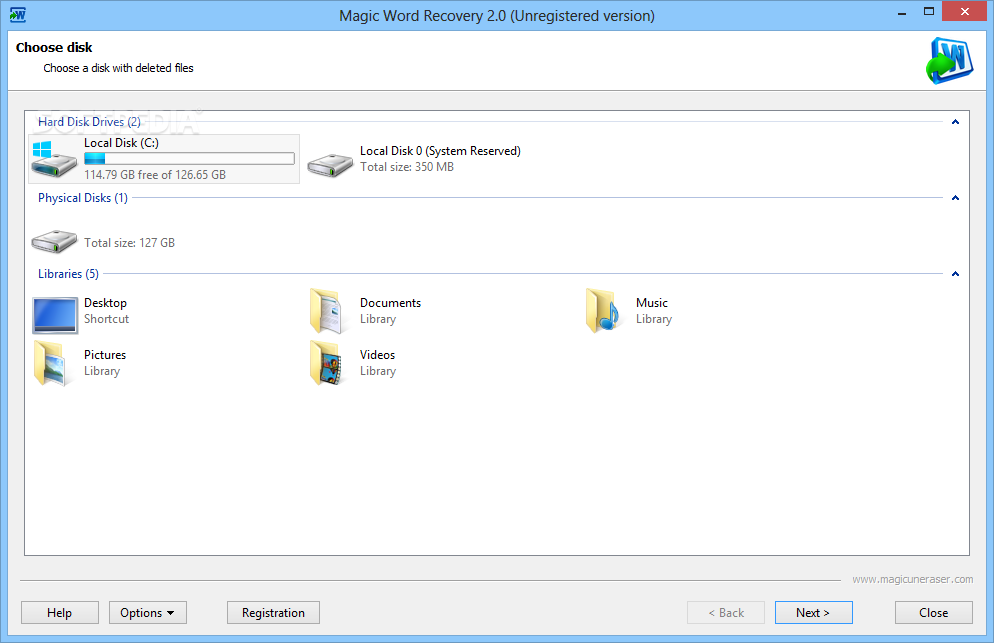Screen dimensions: 994x643
Task: Click the 'Videos' label text
Action: (x=377, y=355)
